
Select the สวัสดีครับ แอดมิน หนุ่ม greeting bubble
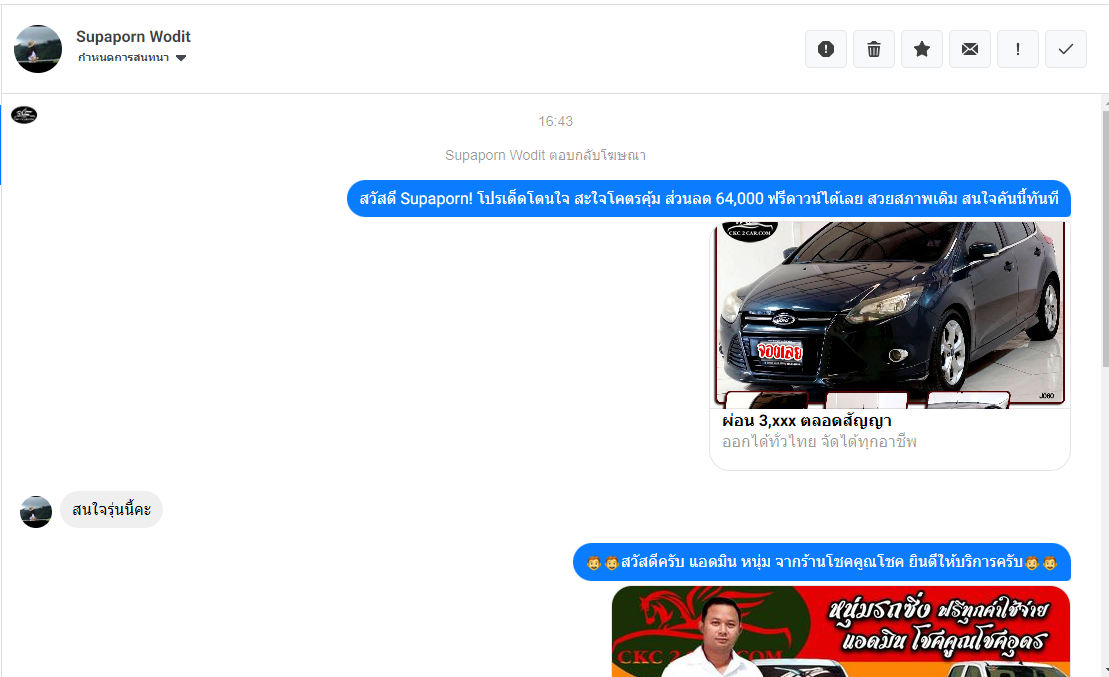coord(822,562)
